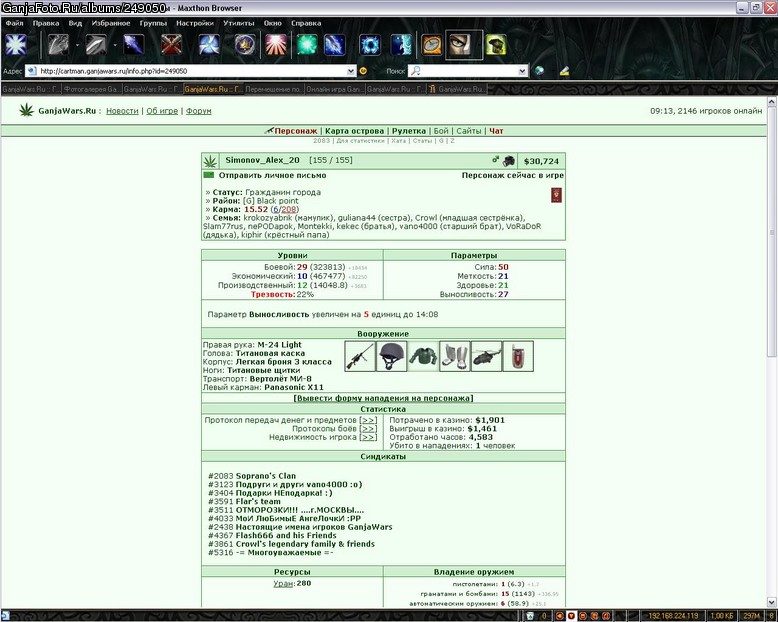This screenshot has height=622, width=778.
Task: Open dropdown arrow beside gray claw icon
Action: point(77,45)
